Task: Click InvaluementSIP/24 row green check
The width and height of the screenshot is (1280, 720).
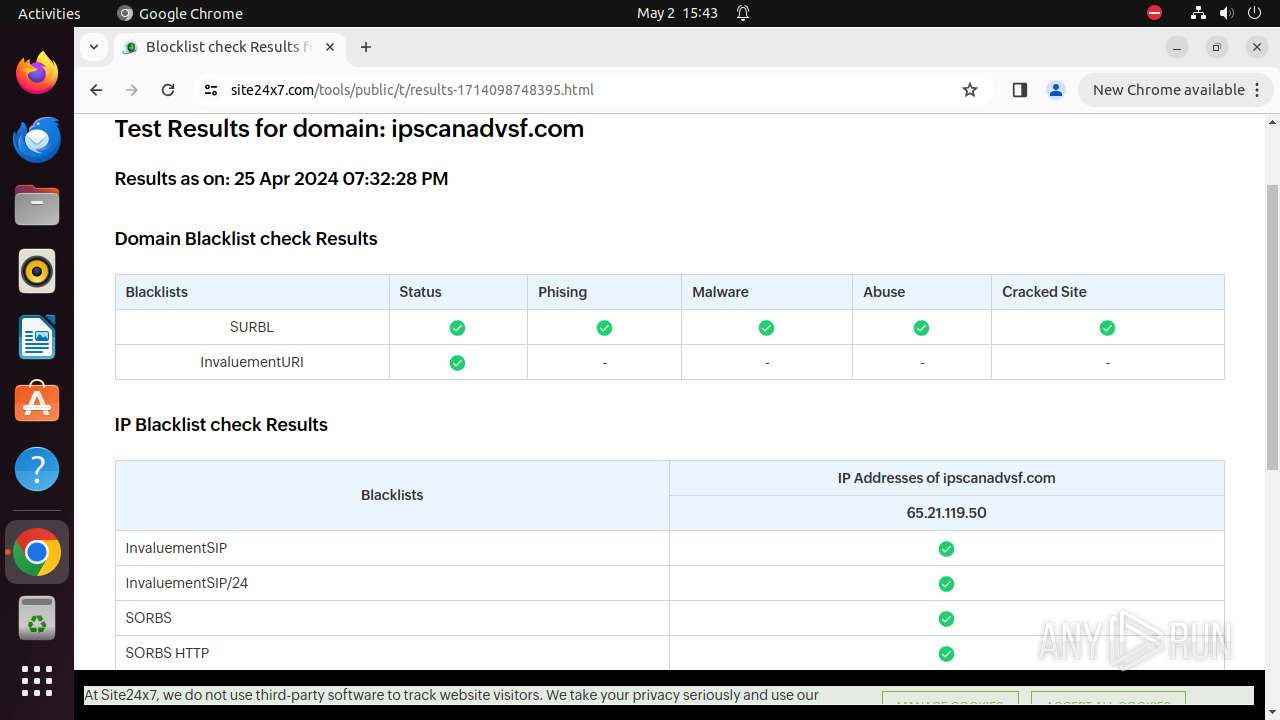Action: click(946, 584)
